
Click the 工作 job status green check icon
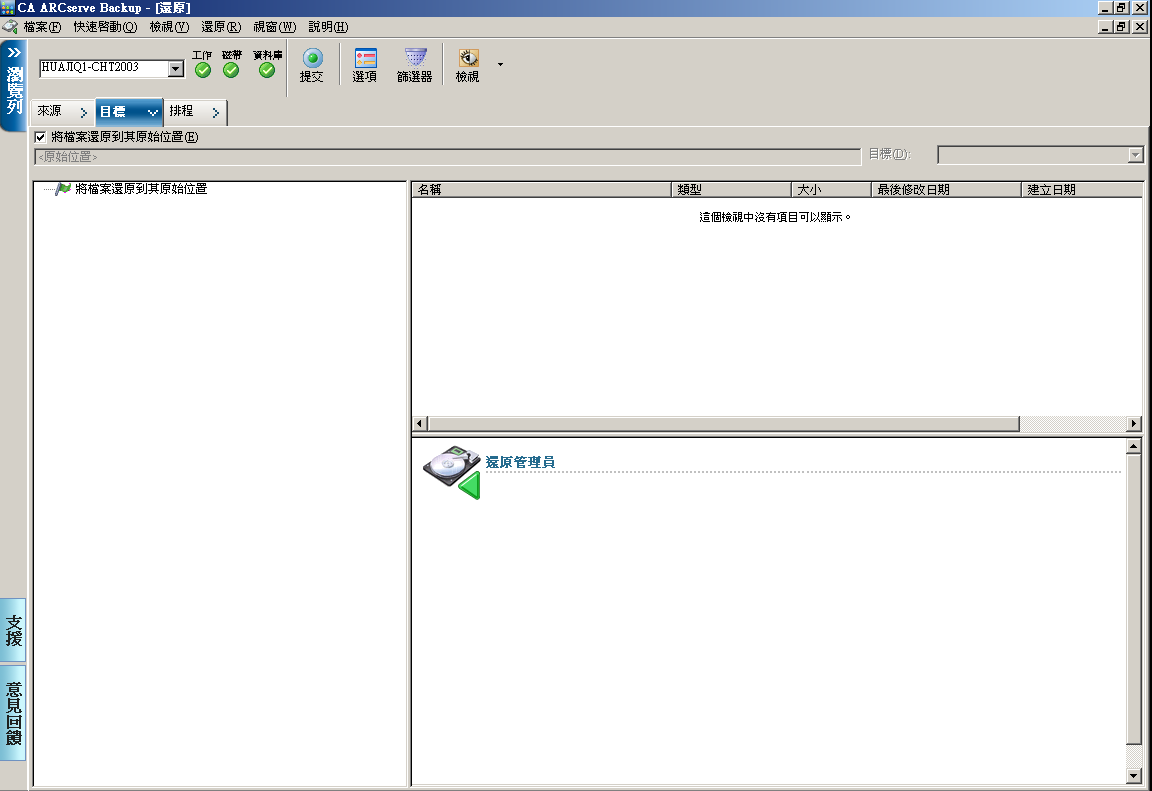203,70
